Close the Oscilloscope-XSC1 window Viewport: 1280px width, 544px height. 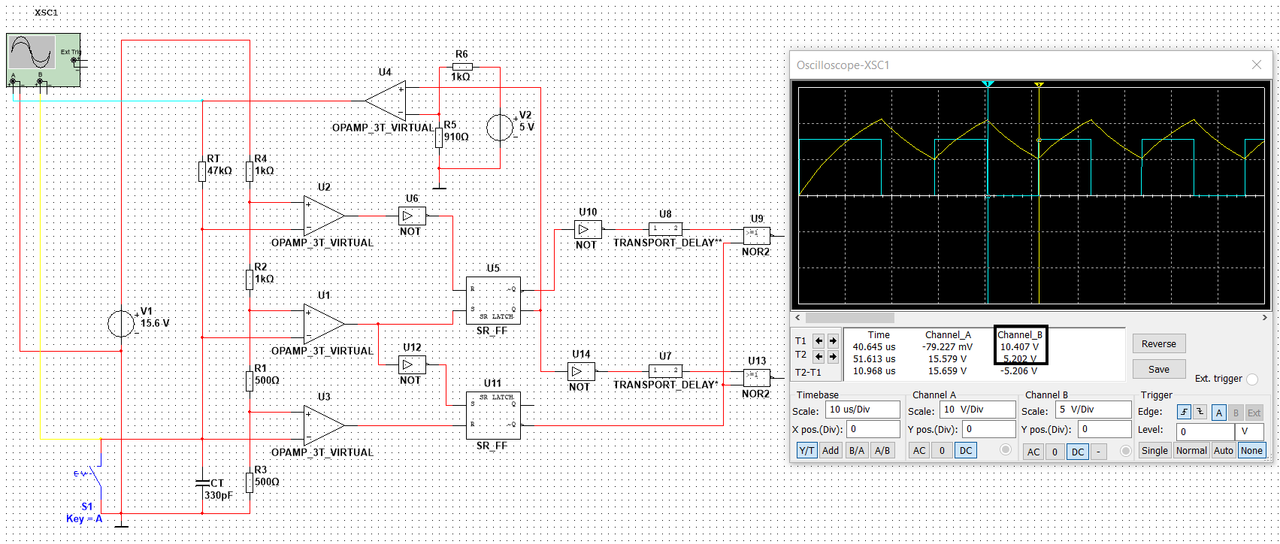(x=1256, y=64)
